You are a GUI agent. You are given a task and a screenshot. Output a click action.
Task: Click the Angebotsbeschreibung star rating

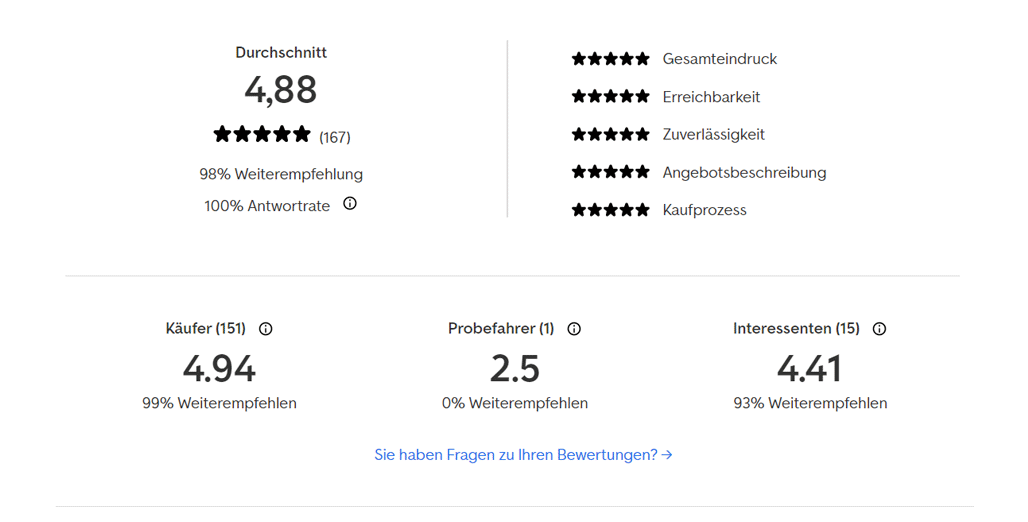(x=610, y=172)
